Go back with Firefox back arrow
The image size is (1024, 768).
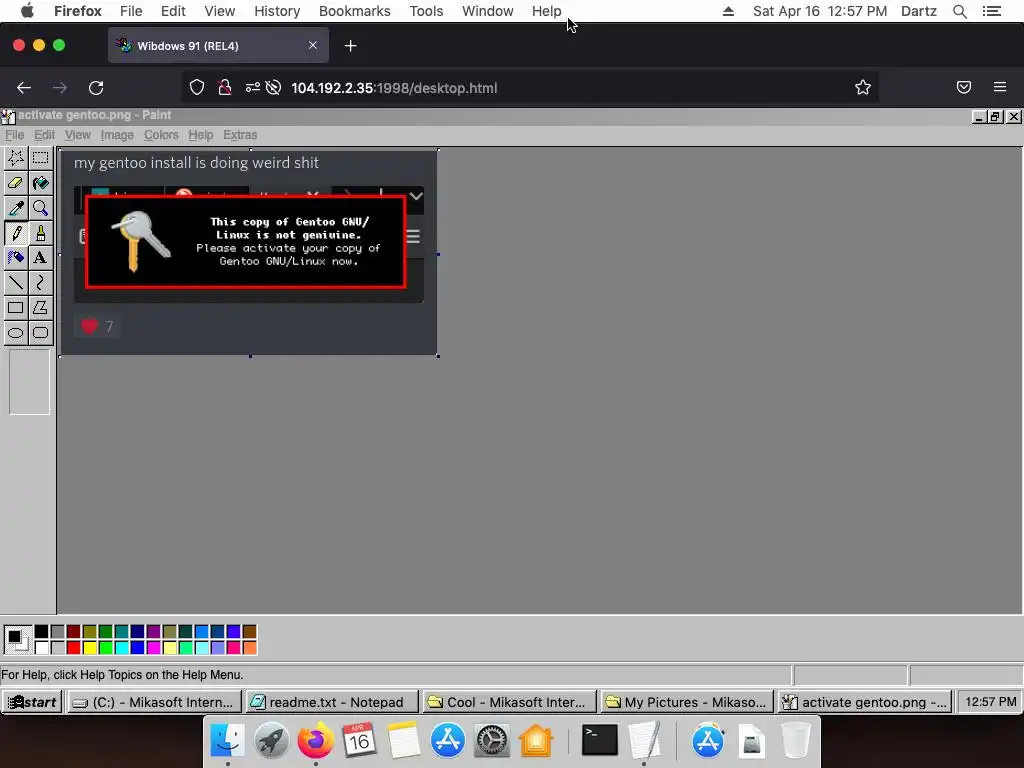pos(24,88)
